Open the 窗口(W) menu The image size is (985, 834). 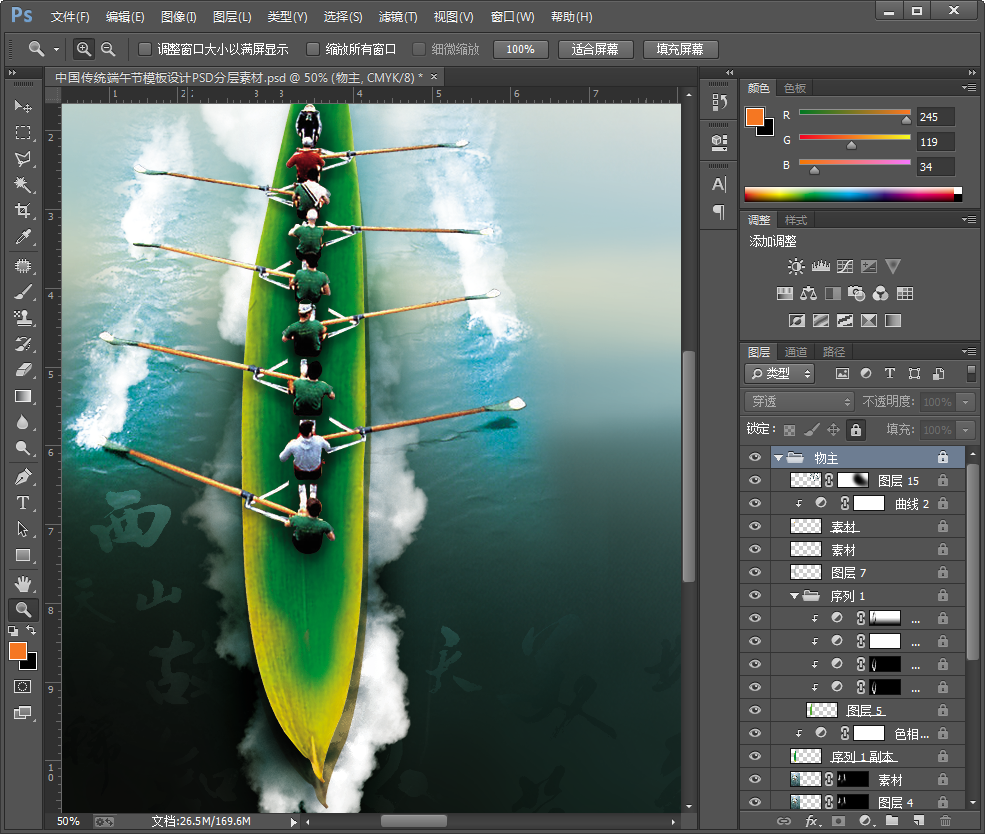513,17
